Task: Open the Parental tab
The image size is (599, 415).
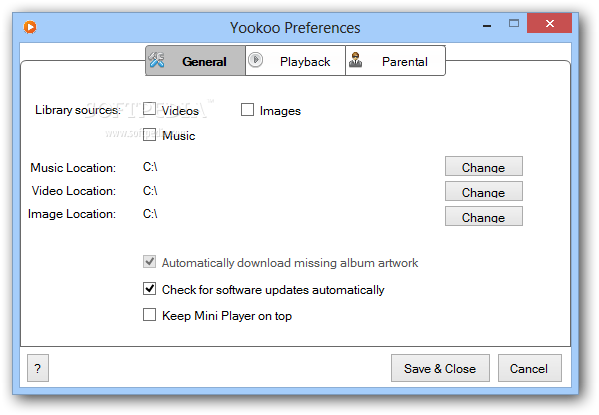Action: 395,61
